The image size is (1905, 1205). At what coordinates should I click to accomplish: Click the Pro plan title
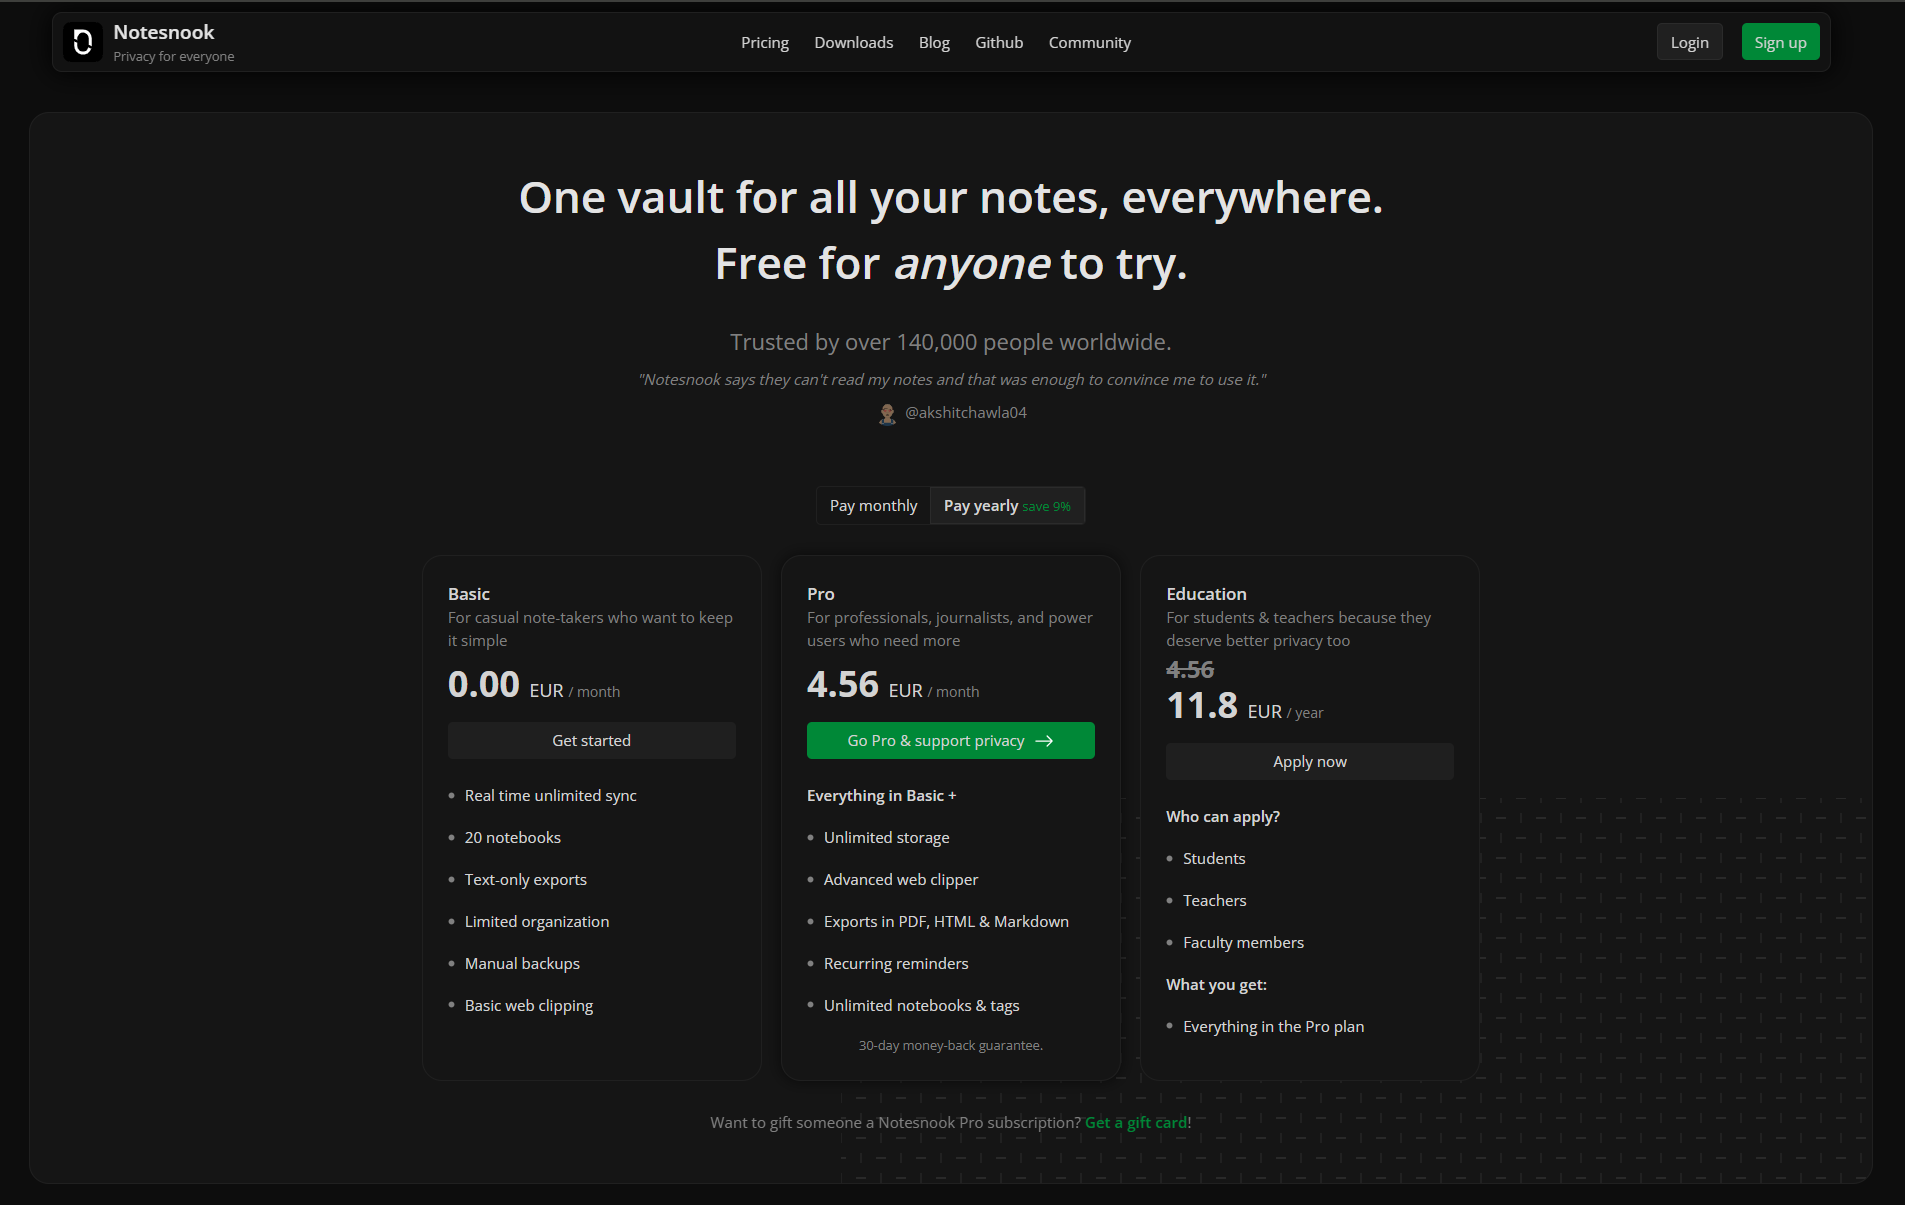820,594
